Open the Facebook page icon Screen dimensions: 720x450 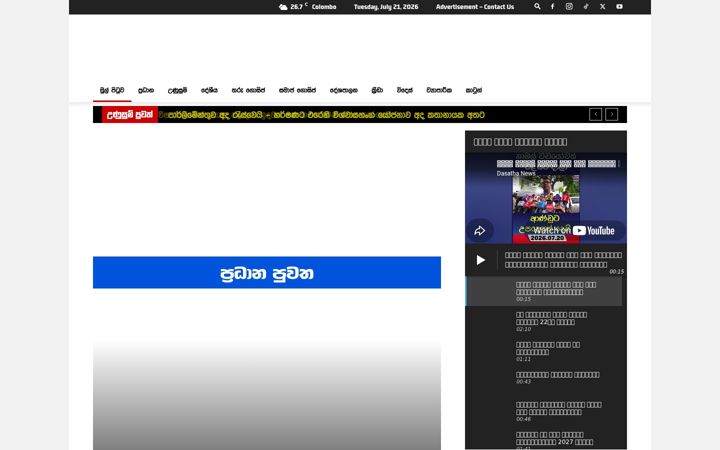click(552, 6)
